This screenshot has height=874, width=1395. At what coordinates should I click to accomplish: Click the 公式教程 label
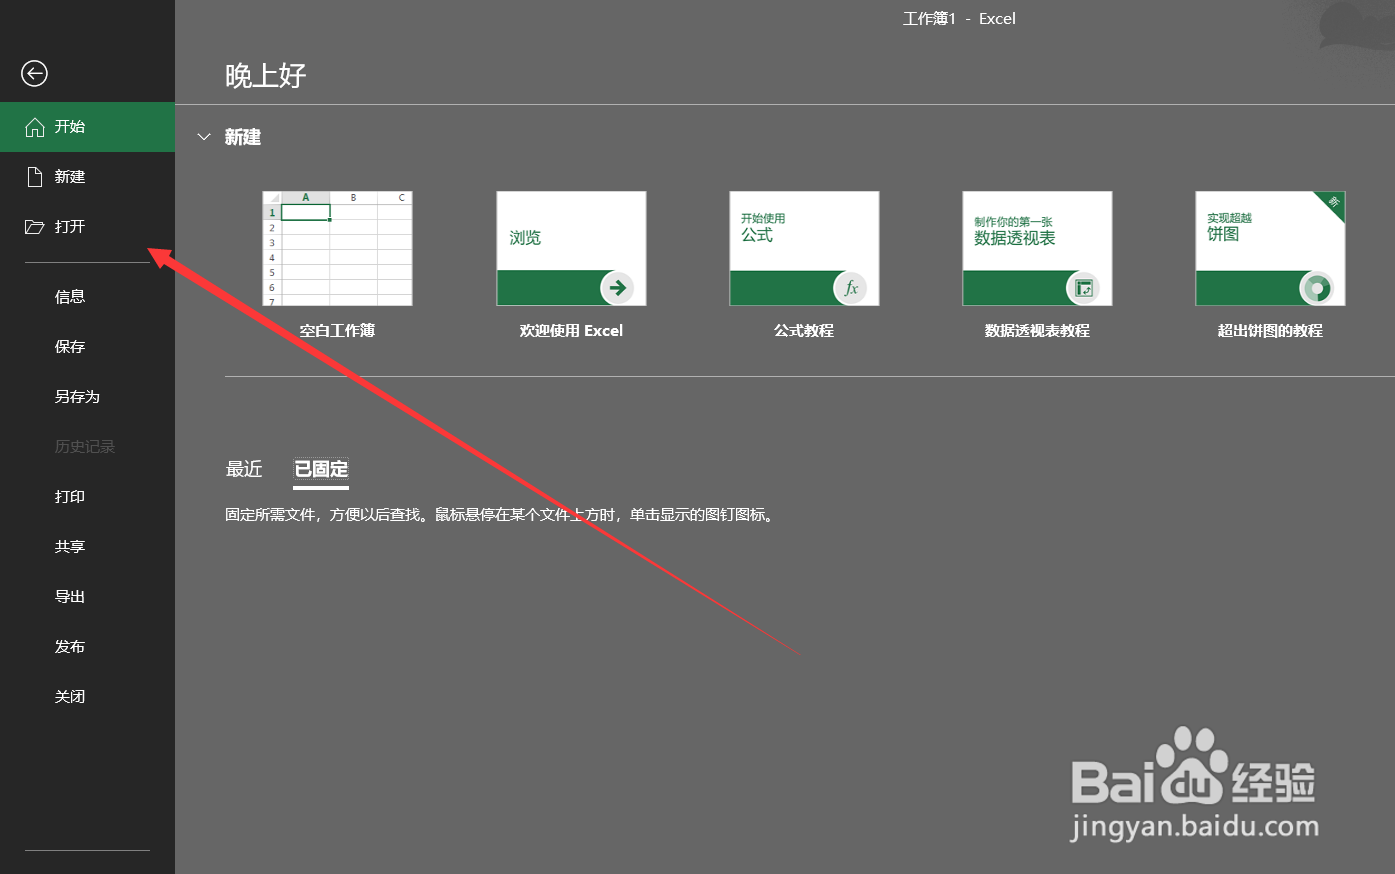804,331
